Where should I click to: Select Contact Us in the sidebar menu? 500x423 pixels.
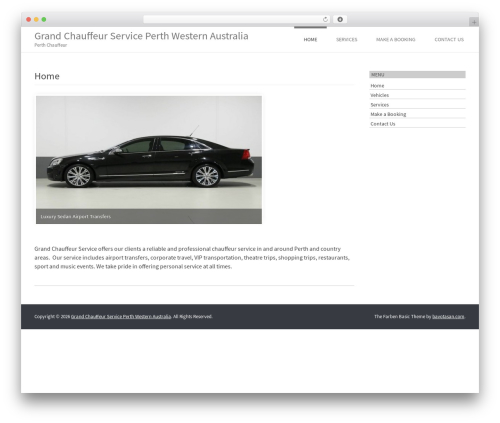[383, 124]
